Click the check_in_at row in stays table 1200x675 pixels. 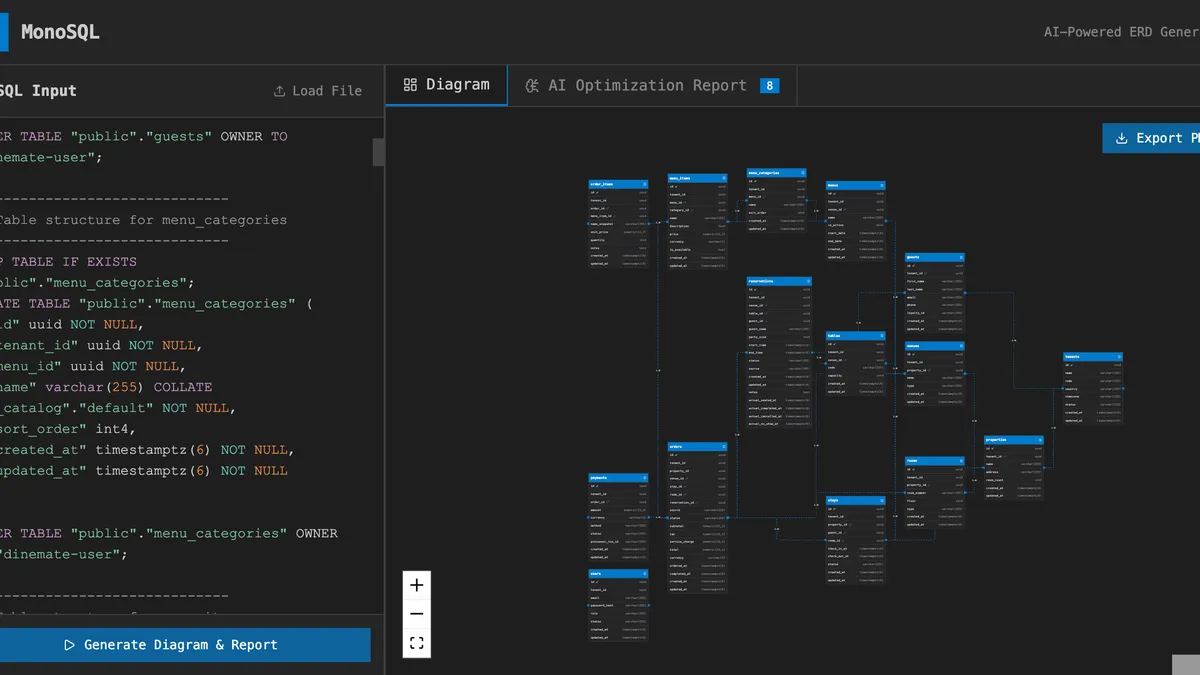coord(856,548)
